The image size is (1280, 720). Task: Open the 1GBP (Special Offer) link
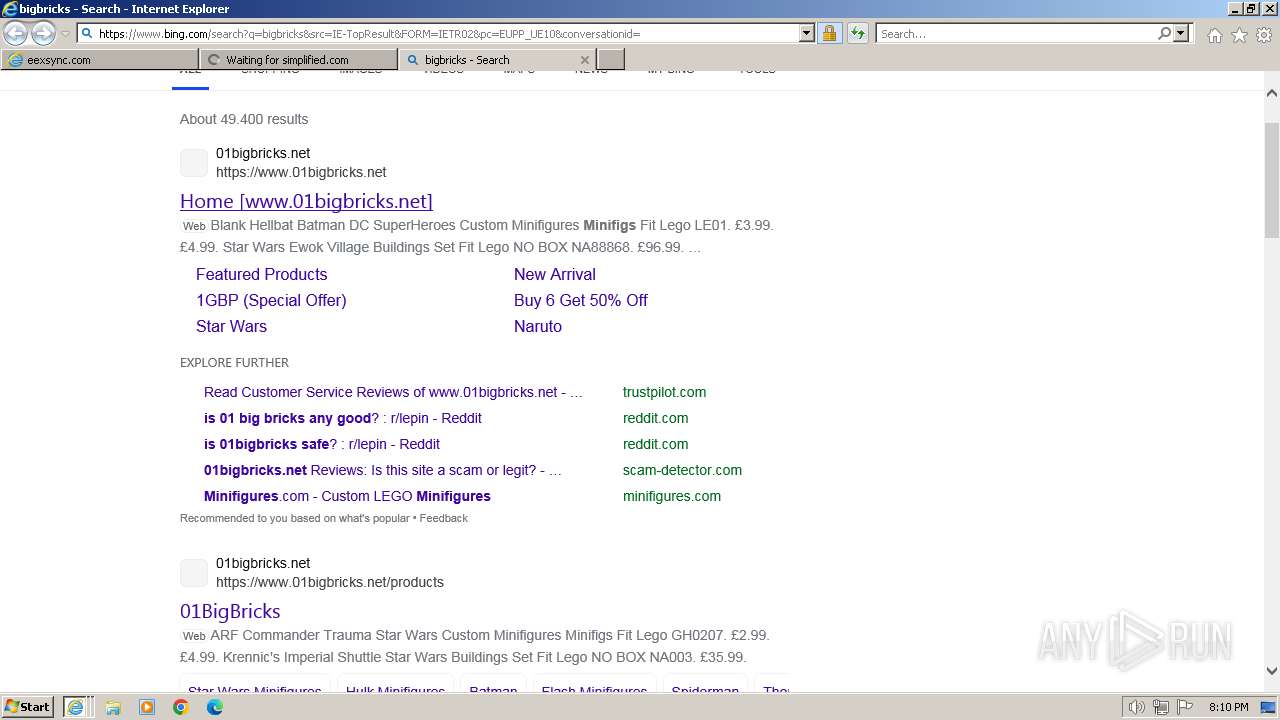(x=271, y=300)
